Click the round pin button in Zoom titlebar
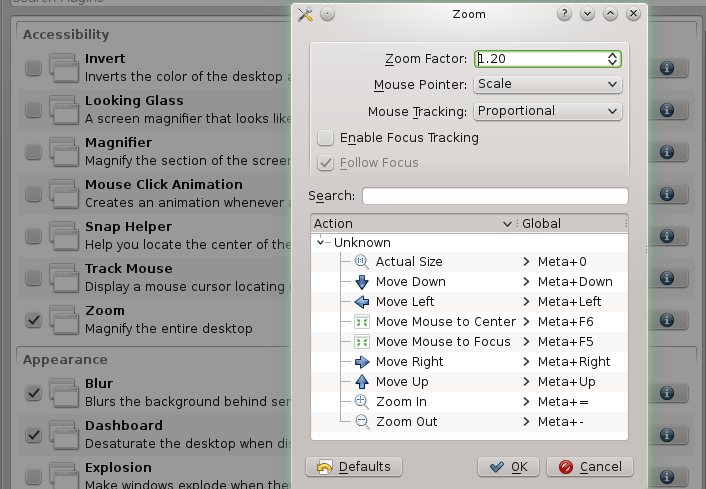The height and width of the screenshot is (489, 706). [328, 14]
